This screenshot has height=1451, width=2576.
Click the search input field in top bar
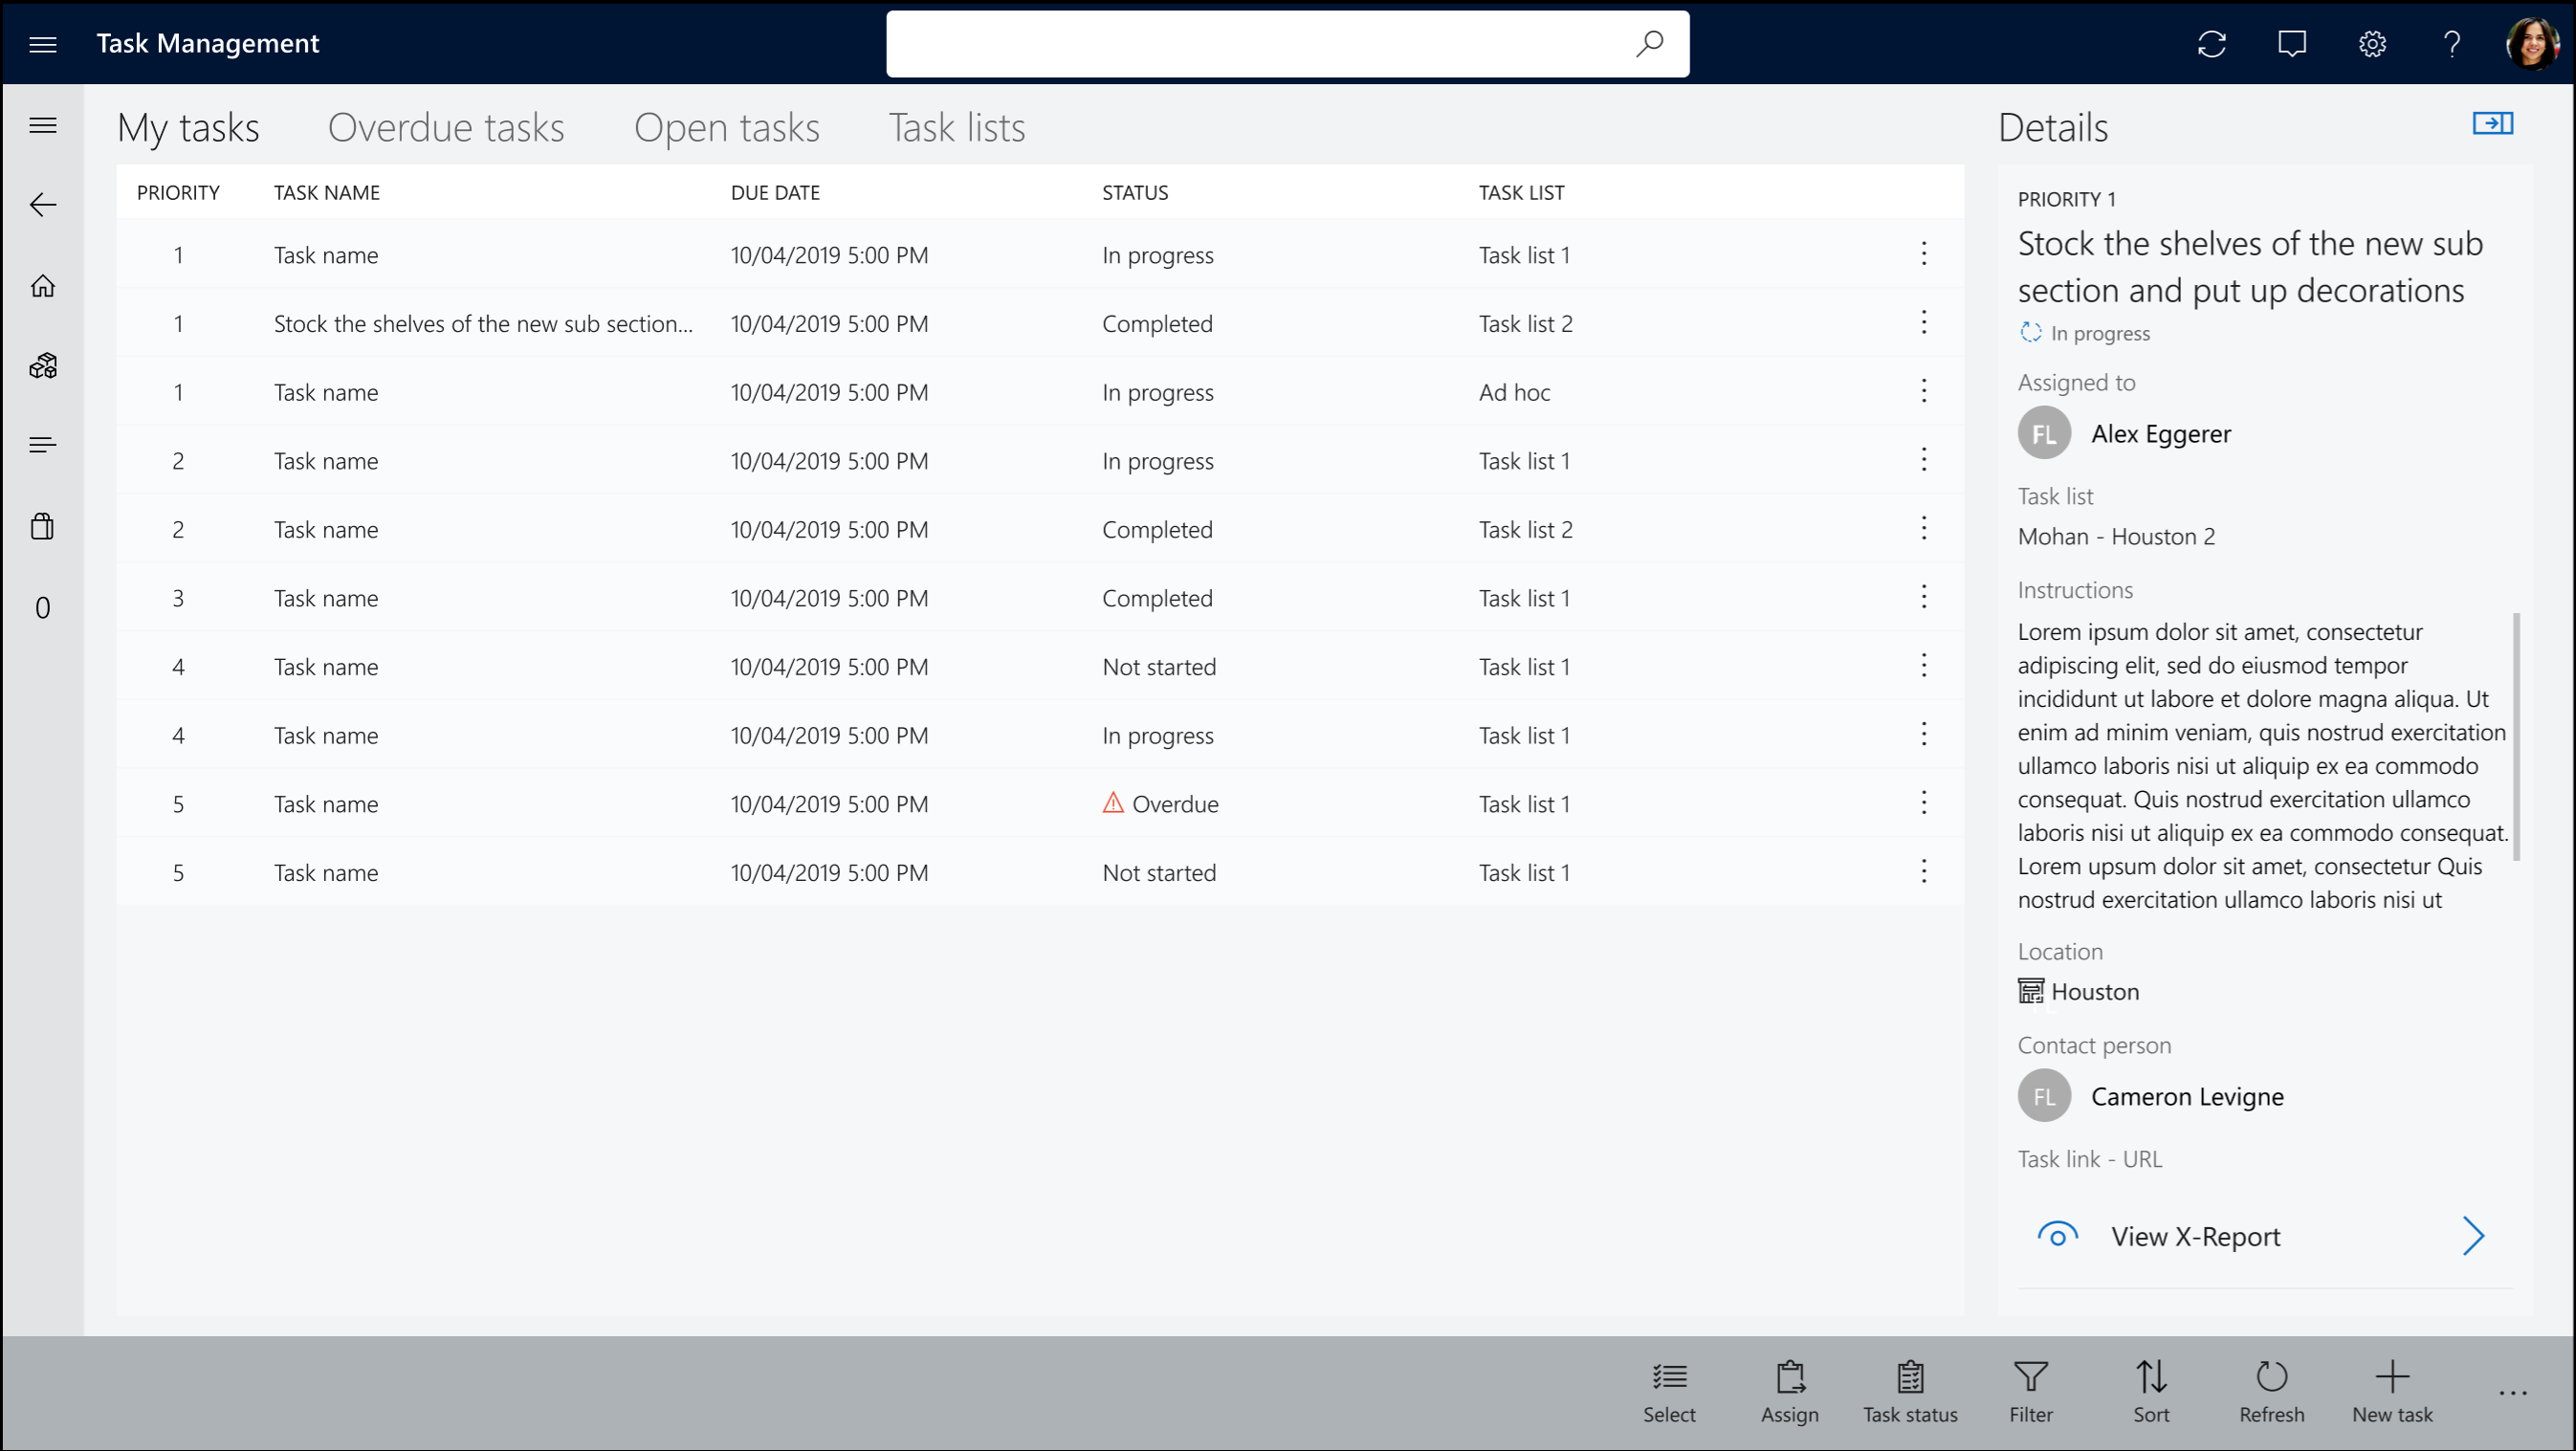click(1287, 42)
